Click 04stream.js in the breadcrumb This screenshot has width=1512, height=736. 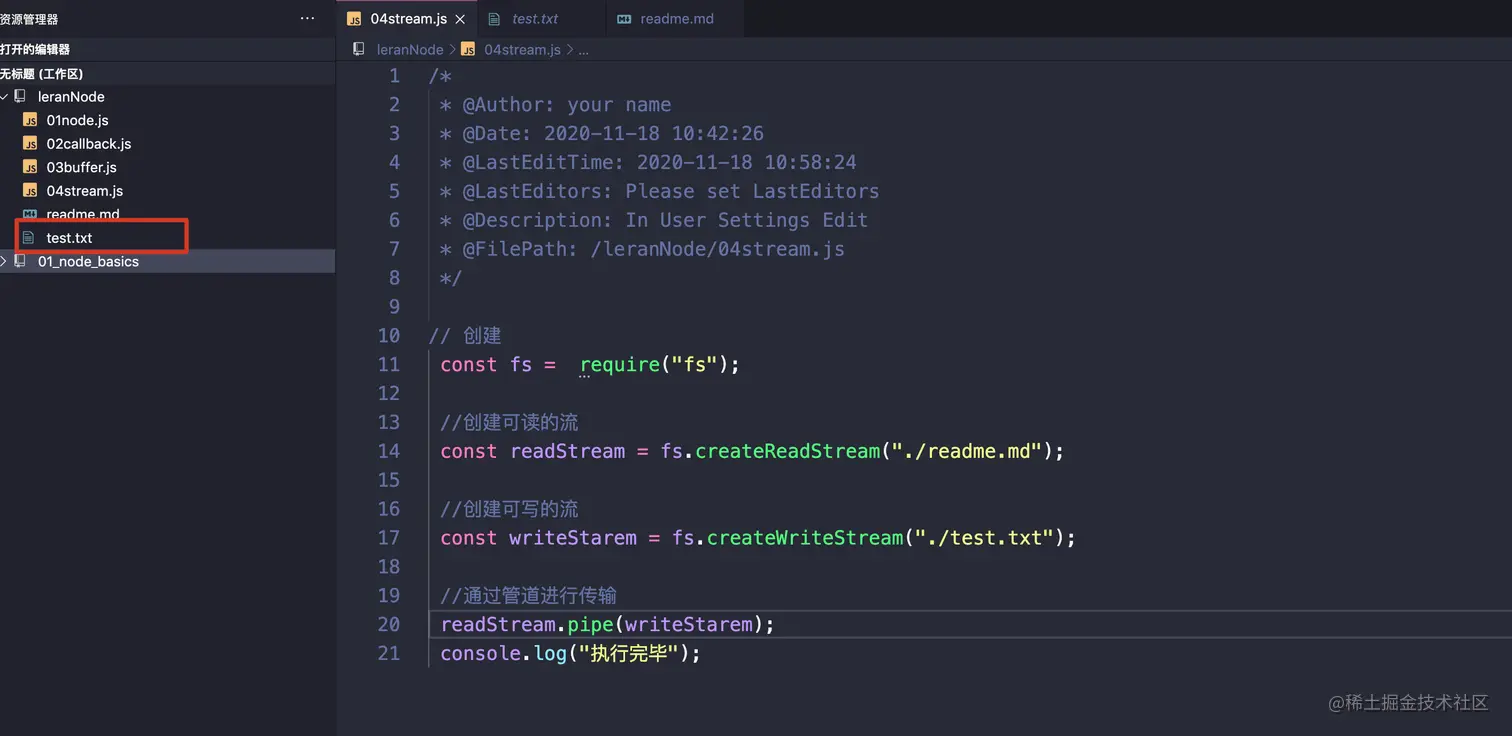pyautogui.click(x=522, y=49)
